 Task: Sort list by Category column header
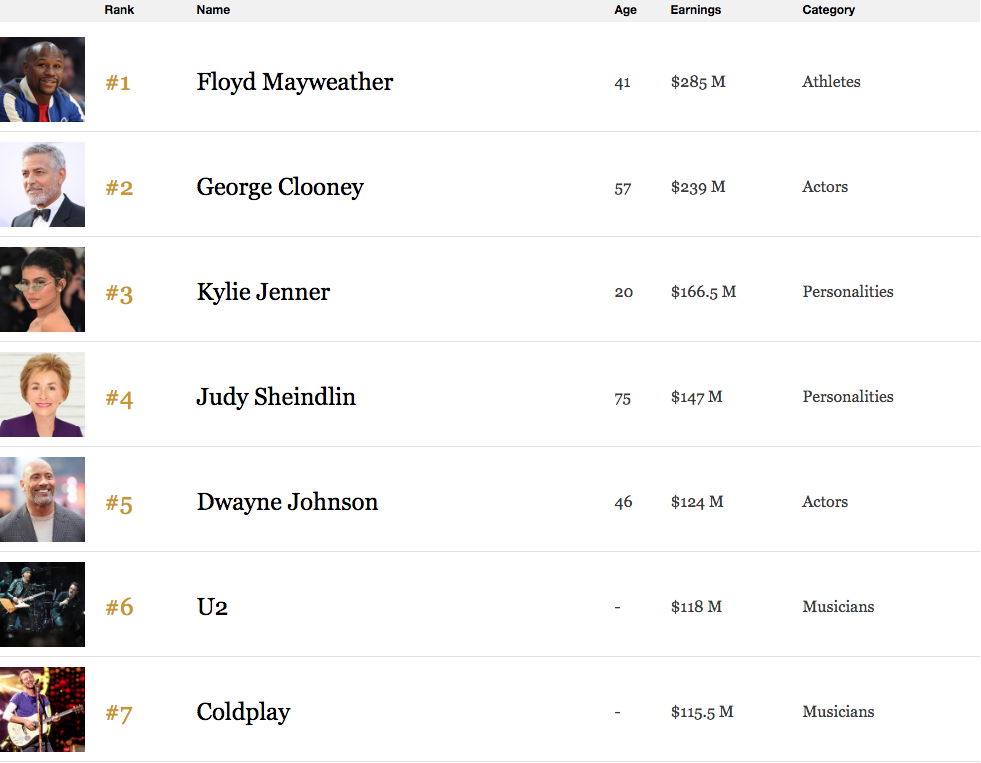tap(828, 10)
